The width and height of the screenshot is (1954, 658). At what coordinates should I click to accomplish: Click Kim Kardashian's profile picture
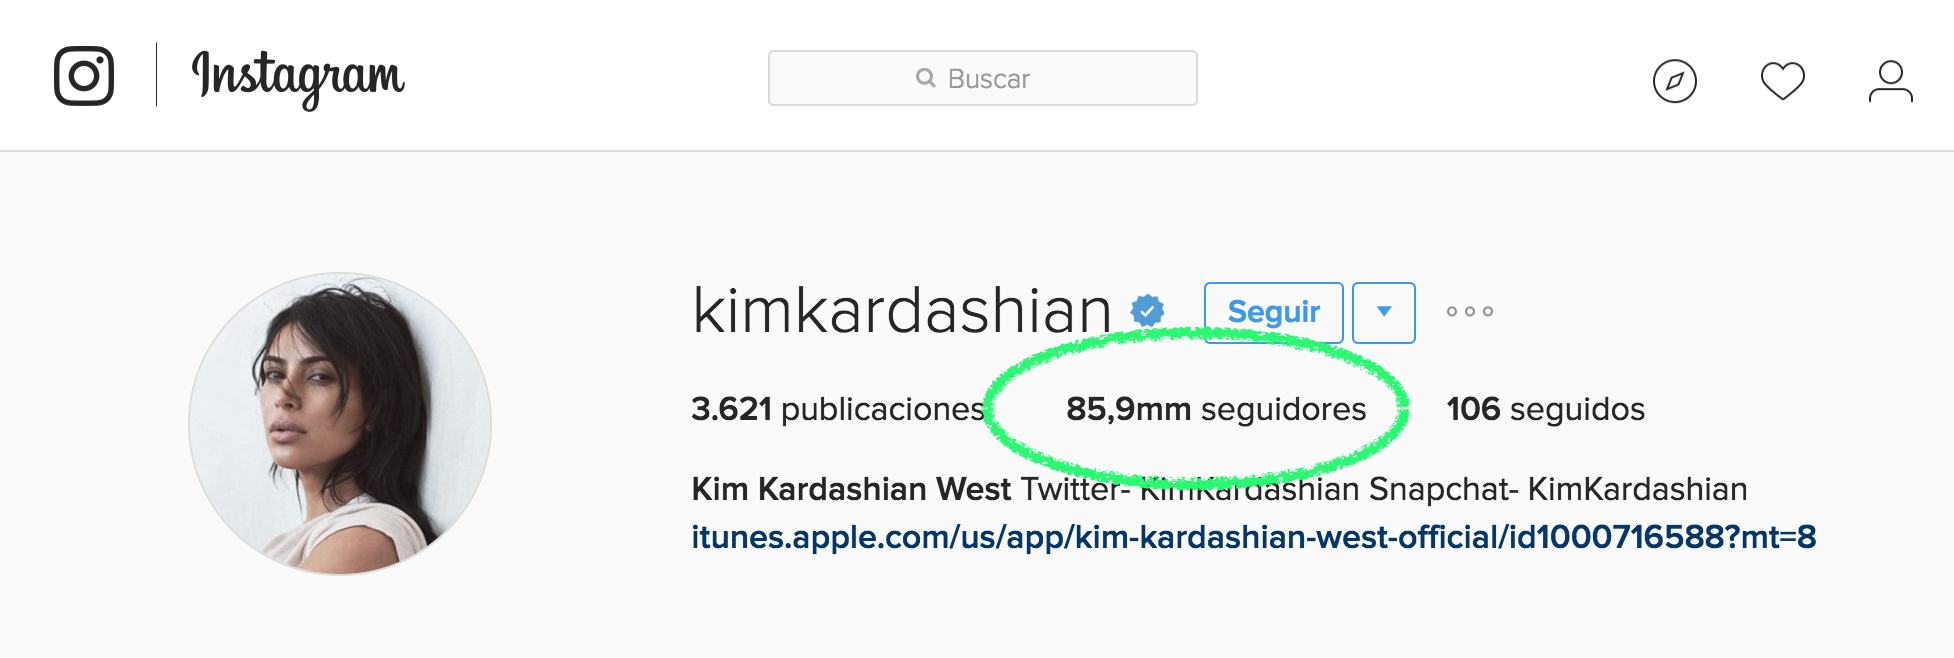tap(340, 424)
